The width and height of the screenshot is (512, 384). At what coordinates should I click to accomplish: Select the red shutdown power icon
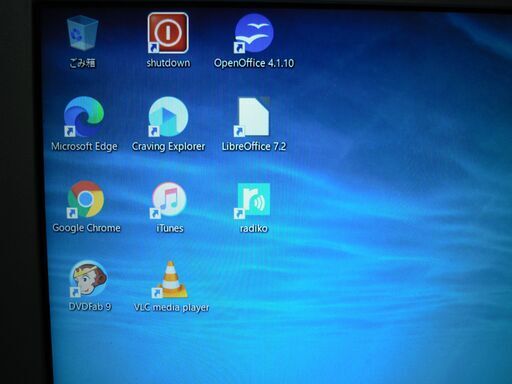[x=168, y=33]
